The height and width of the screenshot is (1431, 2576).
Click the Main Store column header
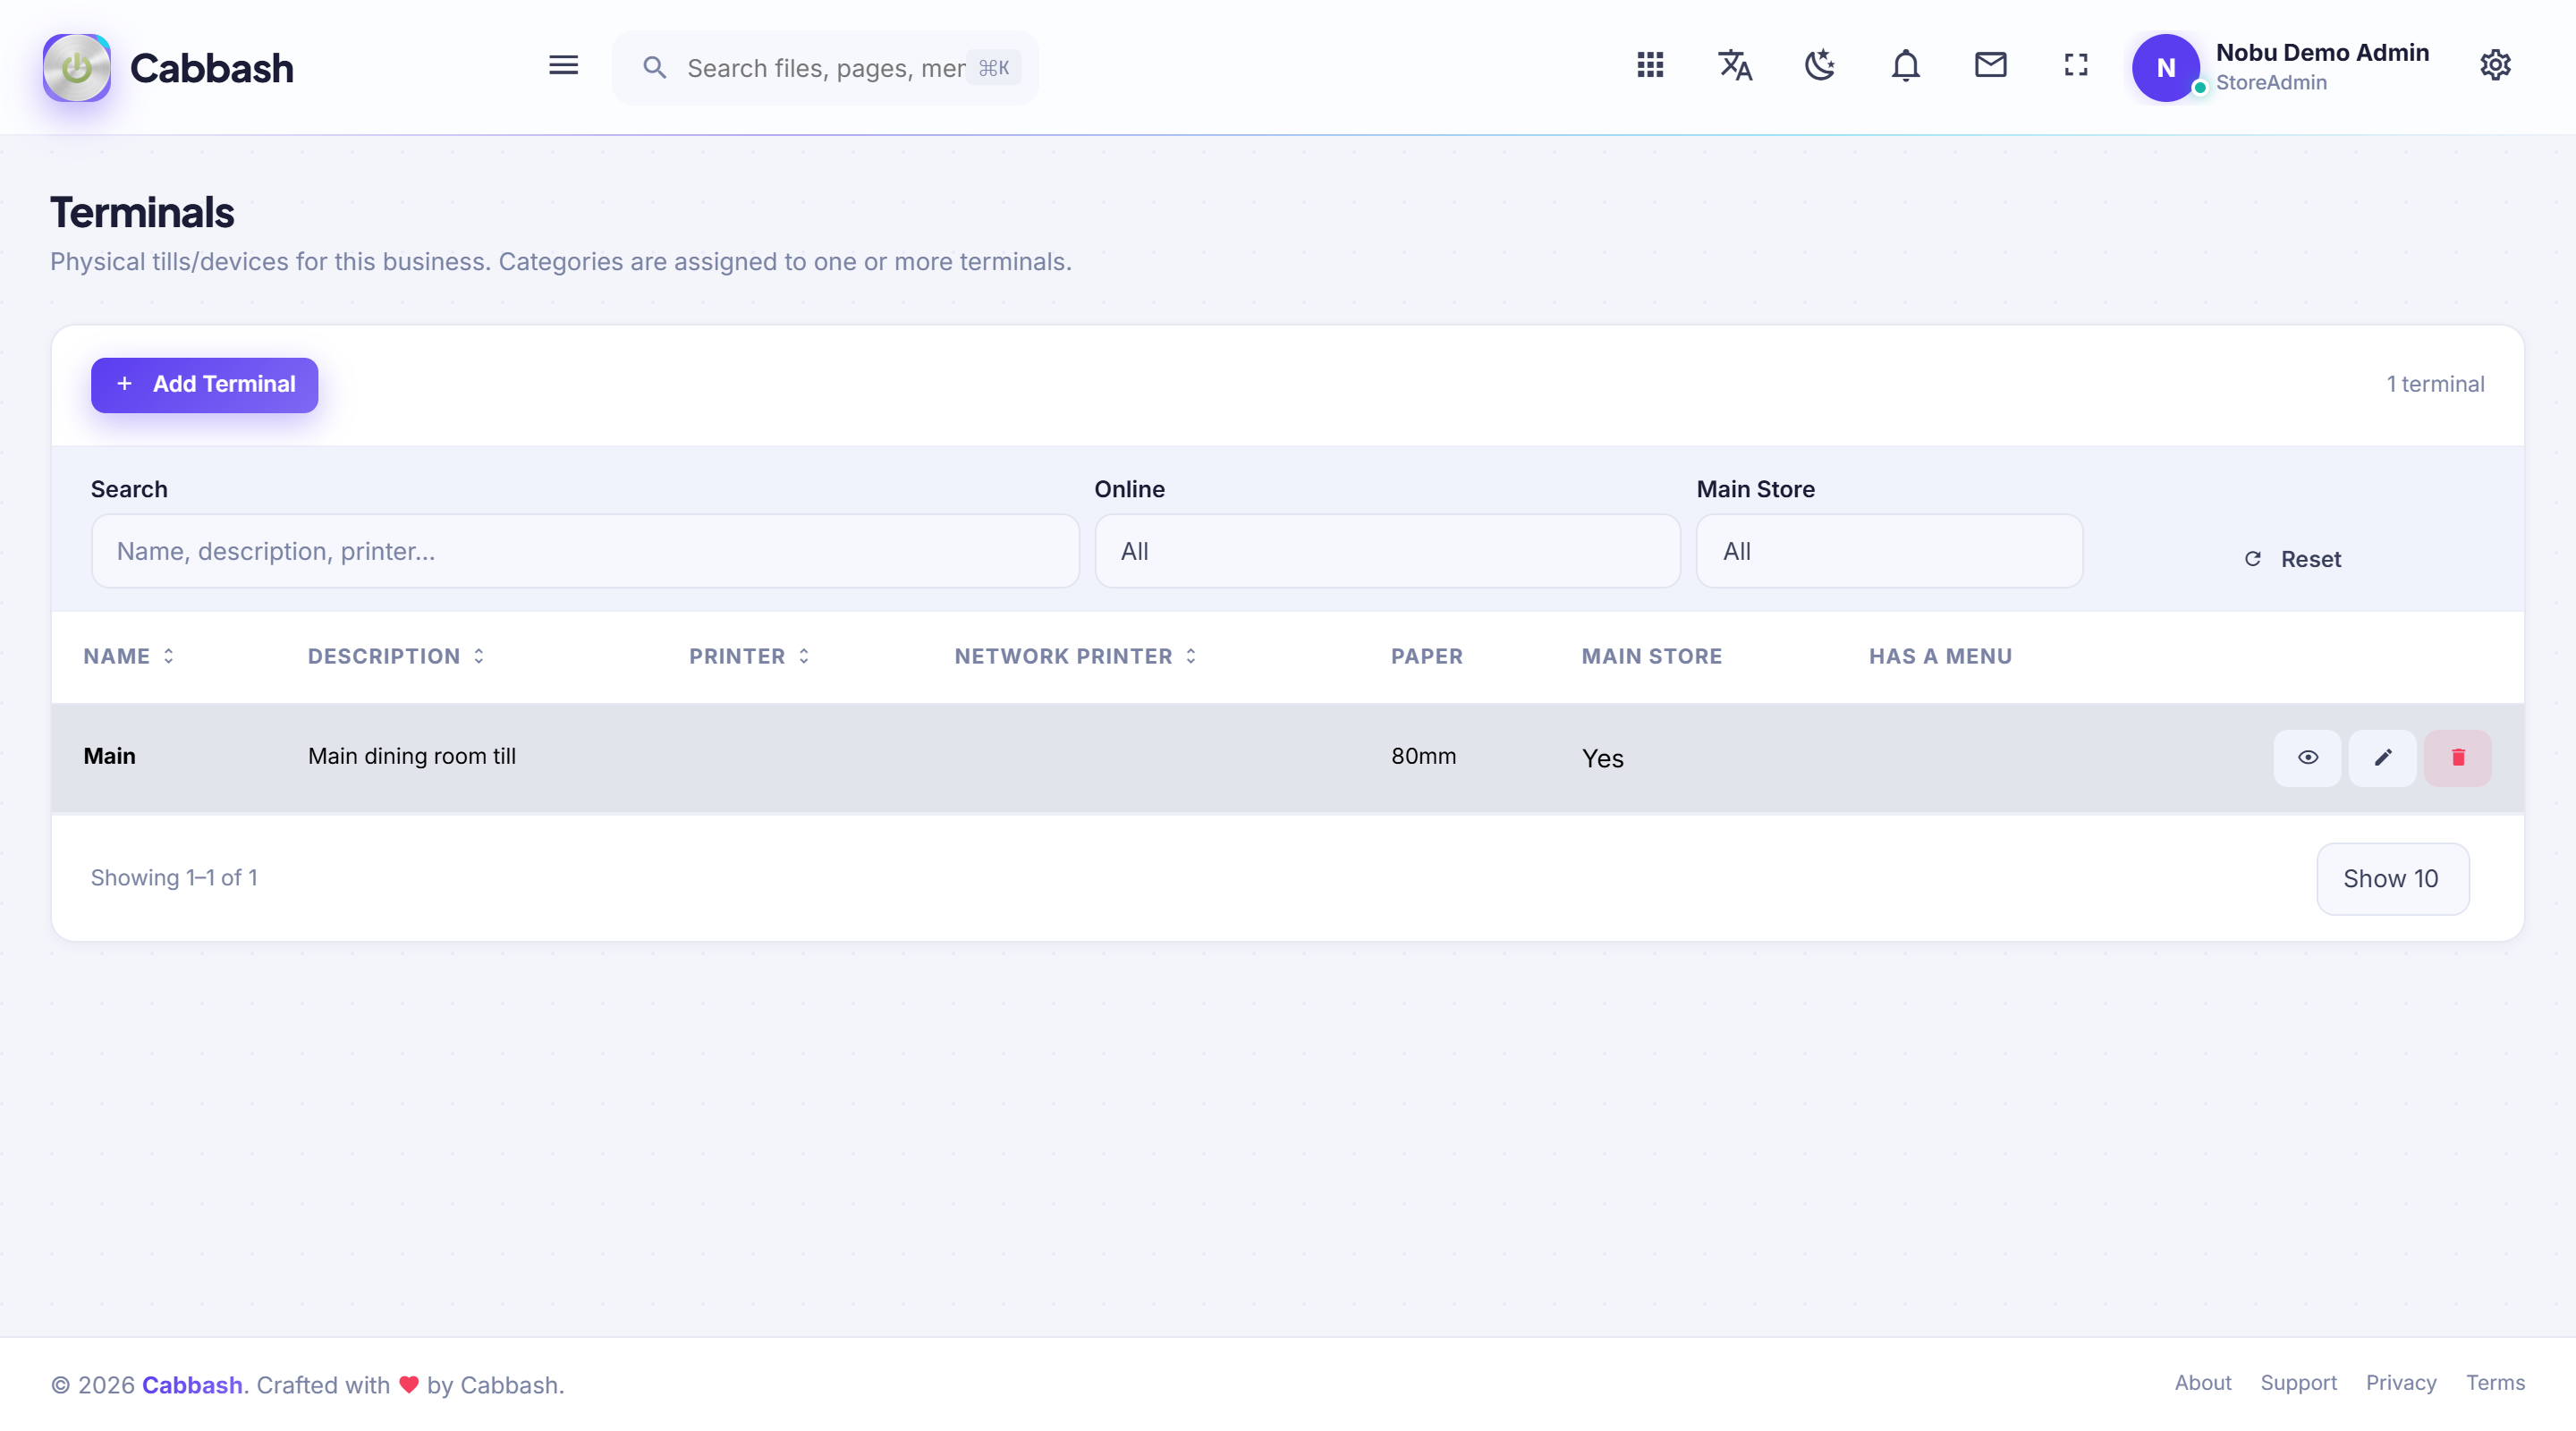tap(1651, 656)
